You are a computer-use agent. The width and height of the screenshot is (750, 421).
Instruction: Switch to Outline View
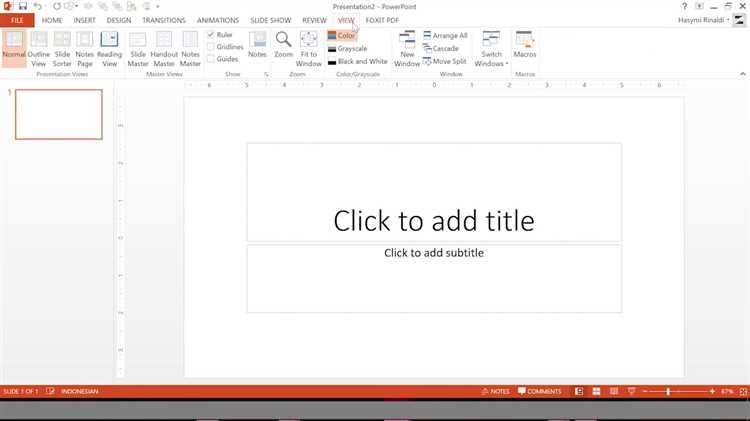[38, 48]
